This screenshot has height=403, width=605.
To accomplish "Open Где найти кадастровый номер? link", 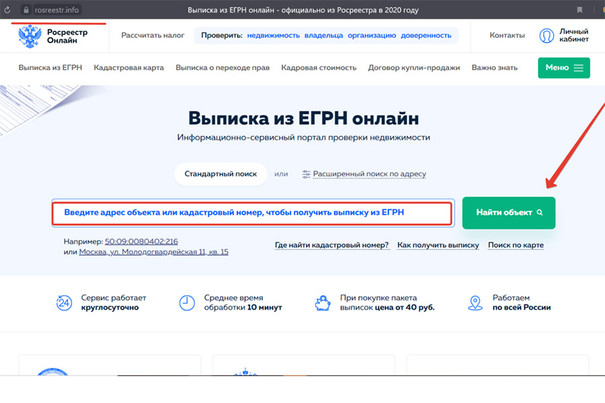I will click(332, 245).
